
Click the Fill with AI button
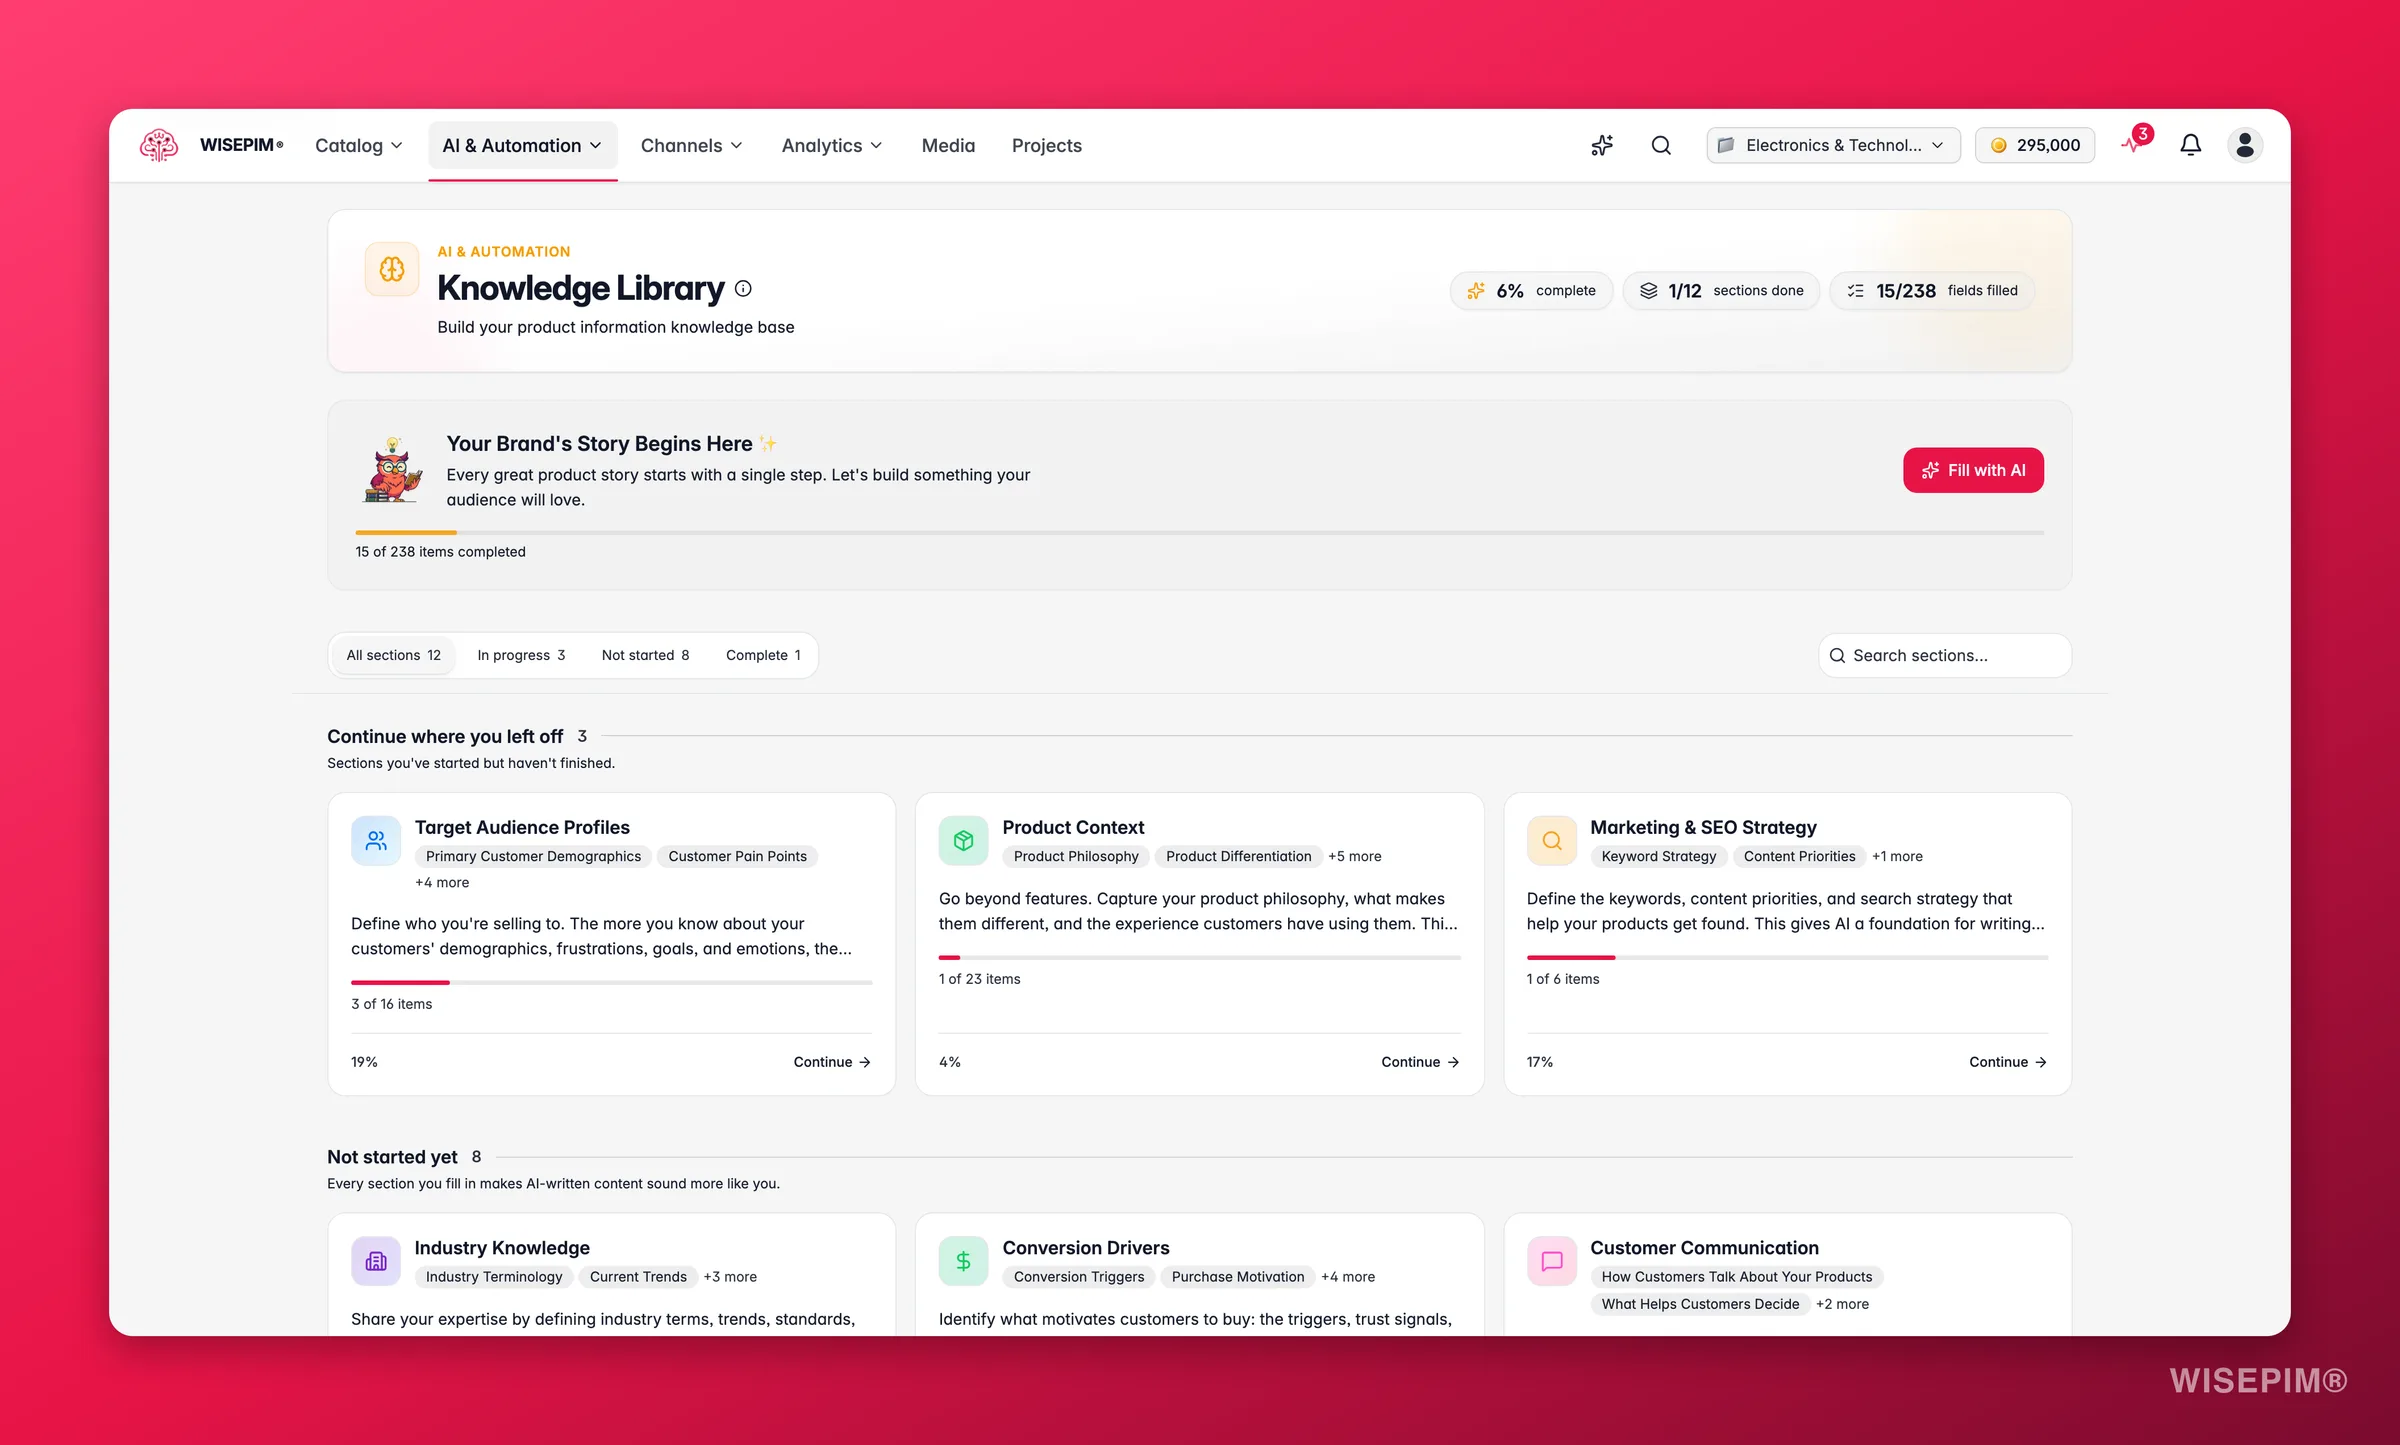[x=1973, y=470]
